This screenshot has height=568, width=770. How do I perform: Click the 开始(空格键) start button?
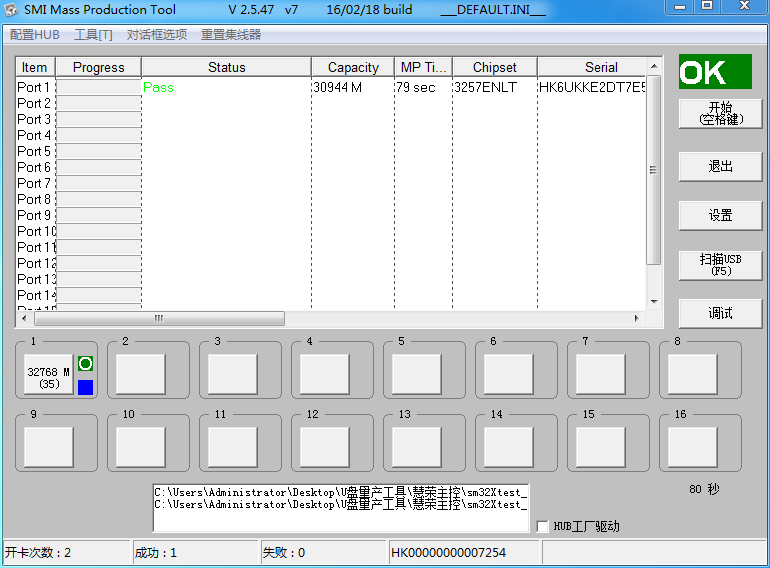tap(720, 114)
